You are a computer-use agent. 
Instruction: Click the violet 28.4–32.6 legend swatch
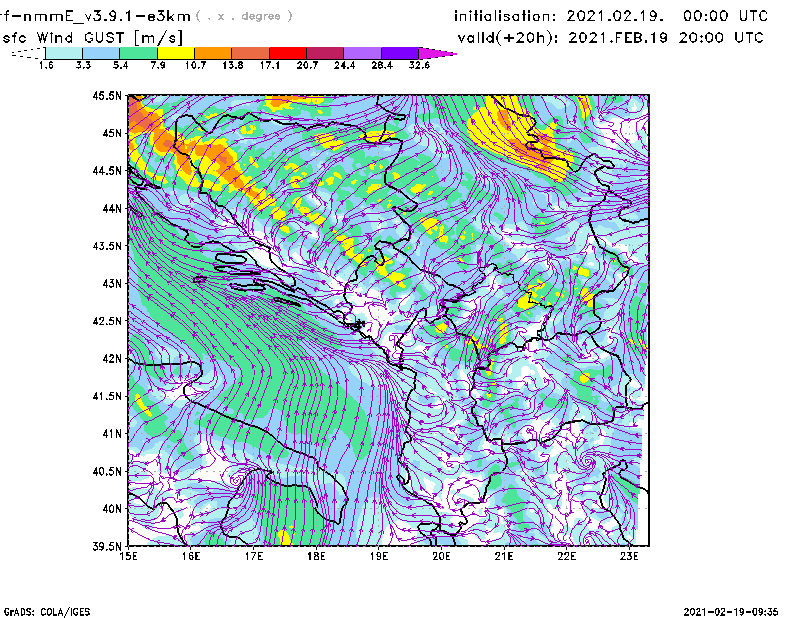tap(400, 53)
